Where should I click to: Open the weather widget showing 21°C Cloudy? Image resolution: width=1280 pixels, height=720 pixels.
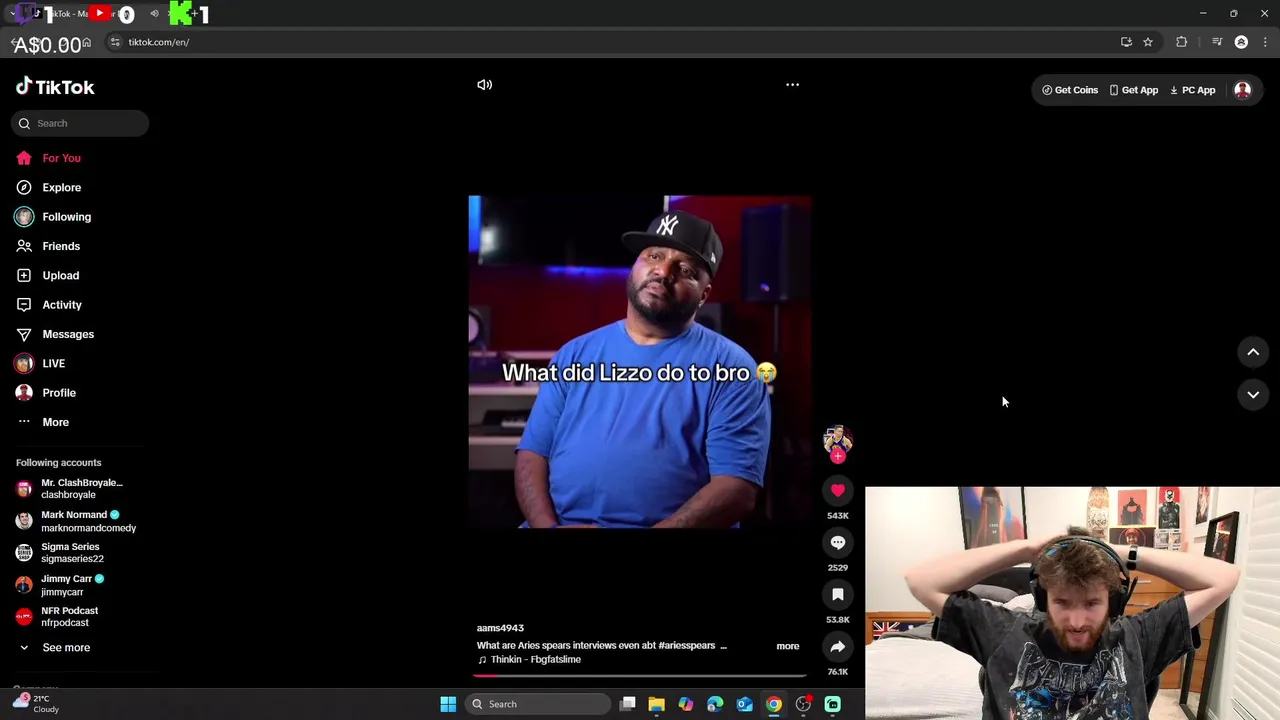click(36, 704)
